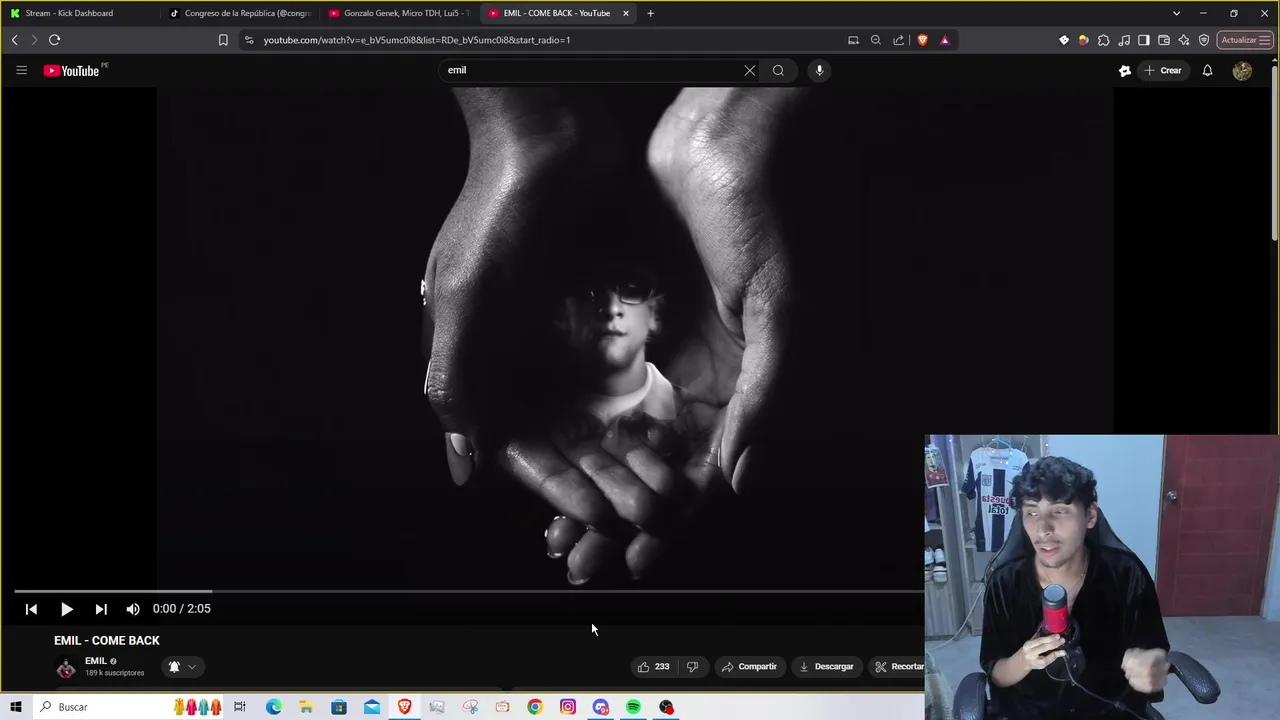Close the EMIL - COME BACK tab
Viewport: 1280px width, 720px height.
coord(626,13)
